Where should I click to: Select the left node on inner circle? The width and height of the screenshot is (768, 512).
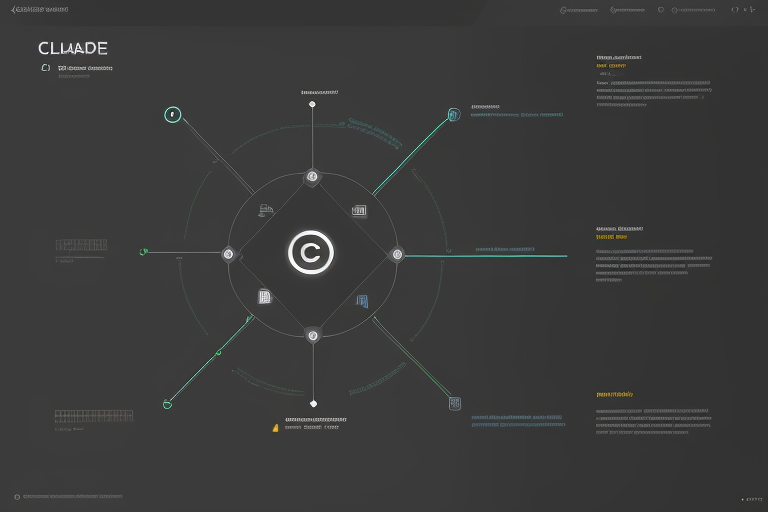click(x=228, y=254)
